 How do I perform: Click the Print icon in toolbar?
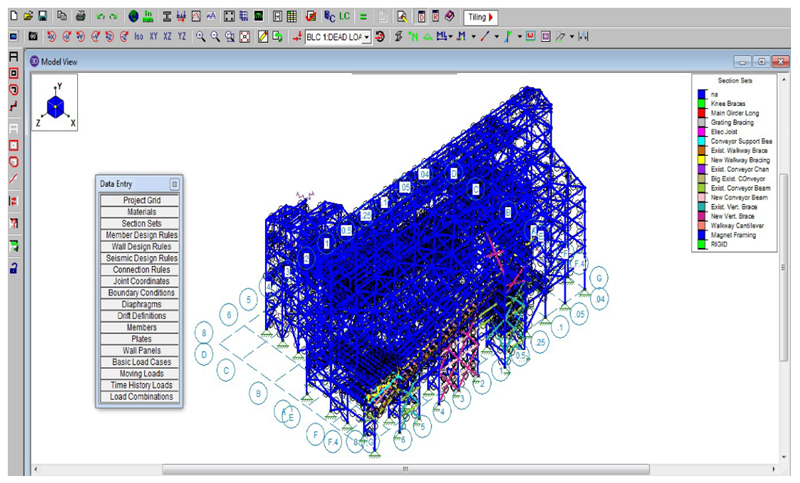point(80,17)
